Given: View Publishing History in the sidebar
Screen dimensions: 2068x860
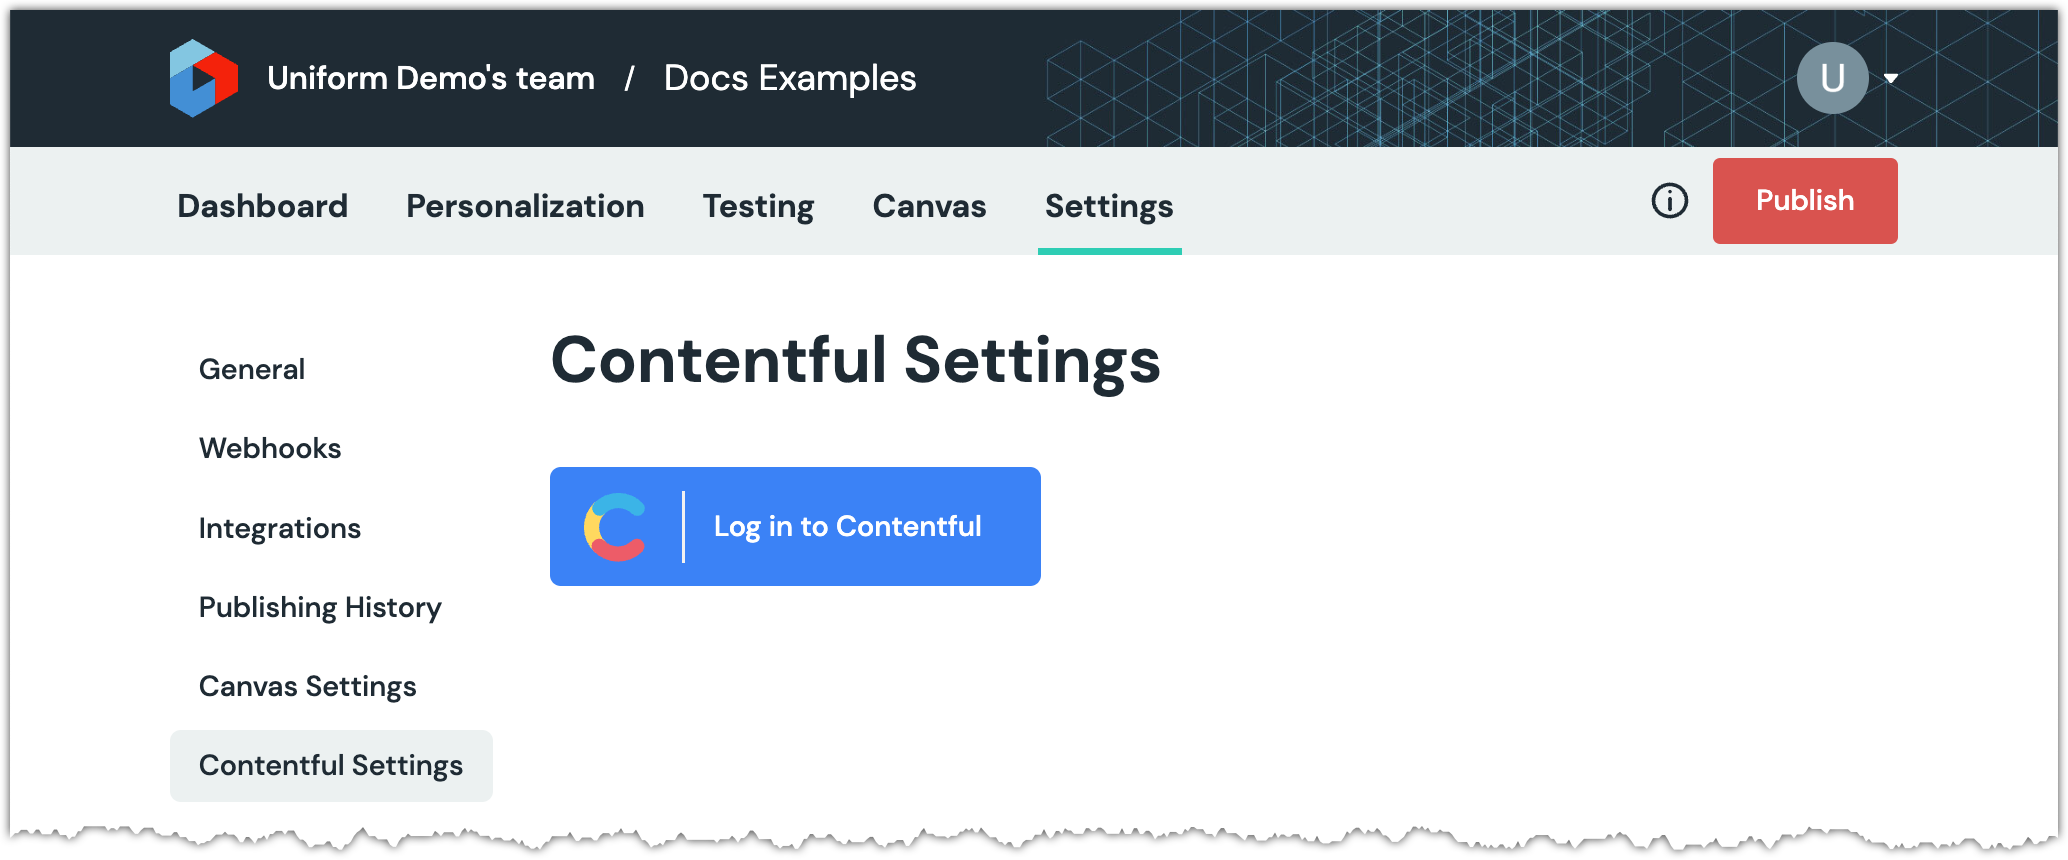Looking at the screenshot, I should (320, 607).
